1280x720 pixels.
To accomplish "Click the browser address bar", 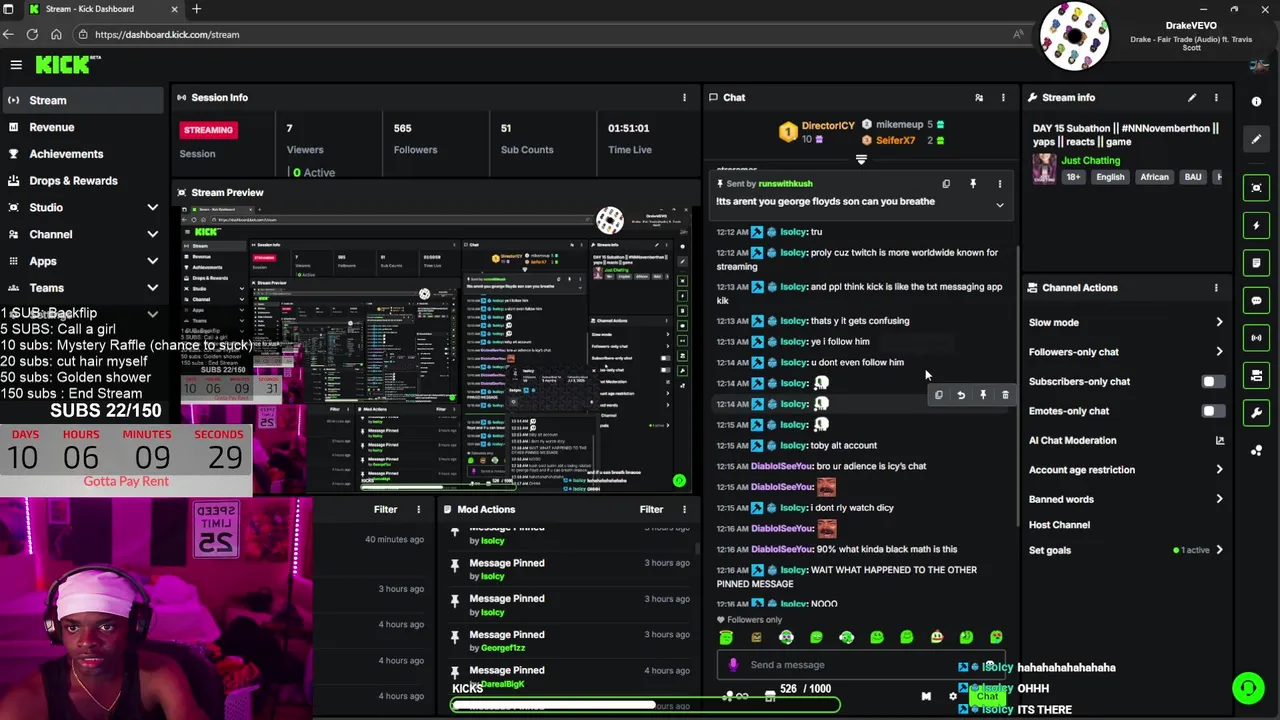I will [x=540, y=34].
